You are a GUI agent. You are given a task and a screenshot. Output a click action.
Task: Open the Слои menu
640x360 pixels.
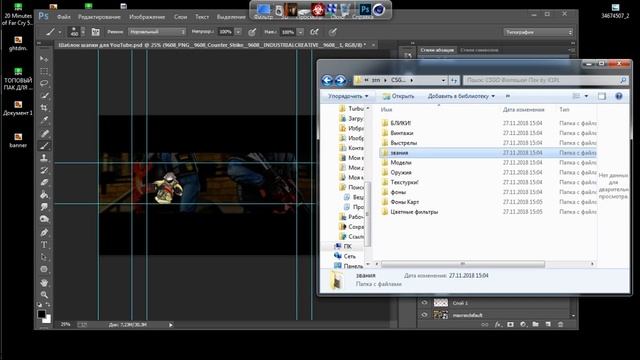[x=180, y=17]
